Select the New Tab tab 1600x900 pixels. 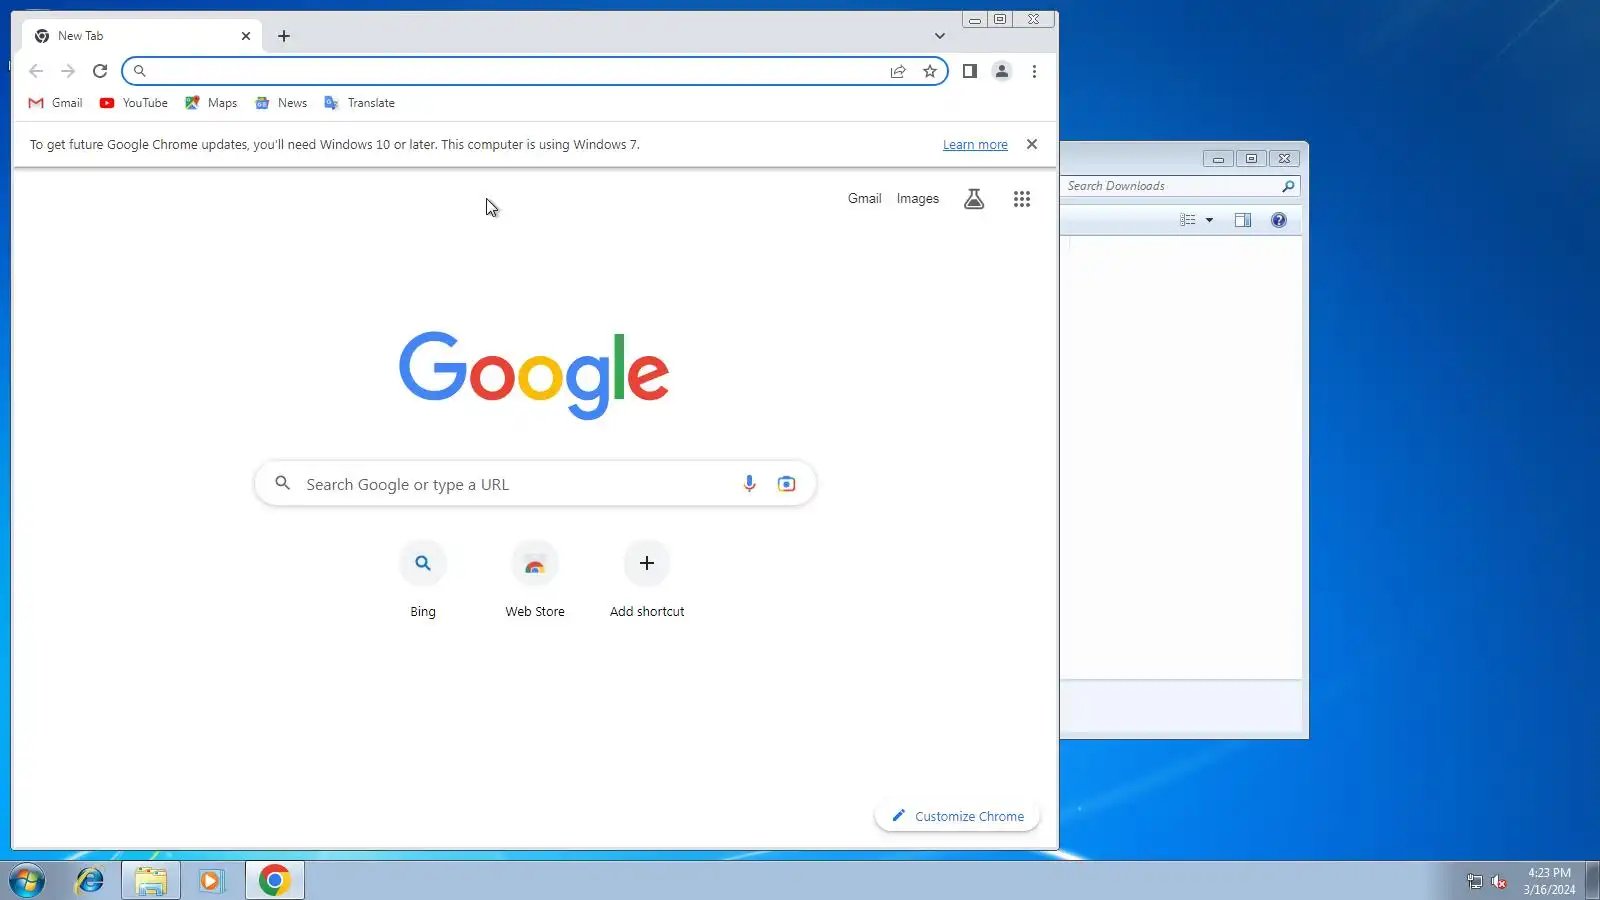point(142,36)
